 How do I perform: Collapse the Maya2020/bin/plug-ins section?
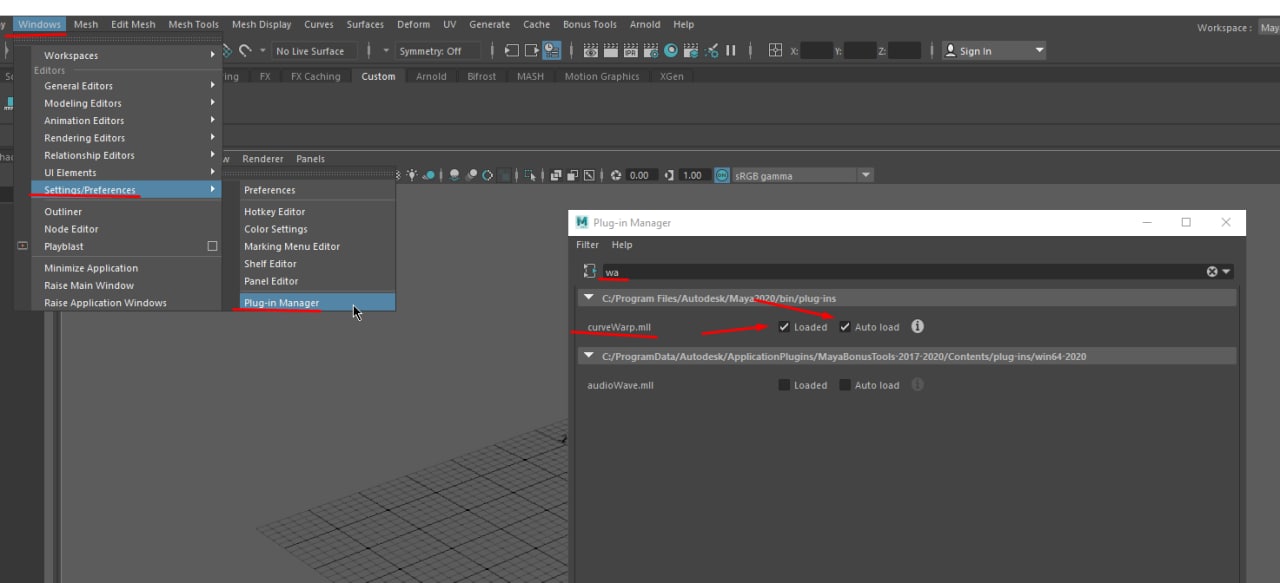[588, 298]
